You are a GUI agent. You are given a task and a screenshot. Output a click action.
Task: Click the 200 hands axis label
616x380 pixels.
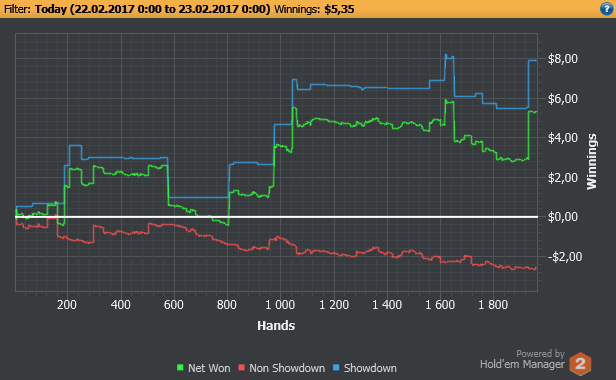67,305
